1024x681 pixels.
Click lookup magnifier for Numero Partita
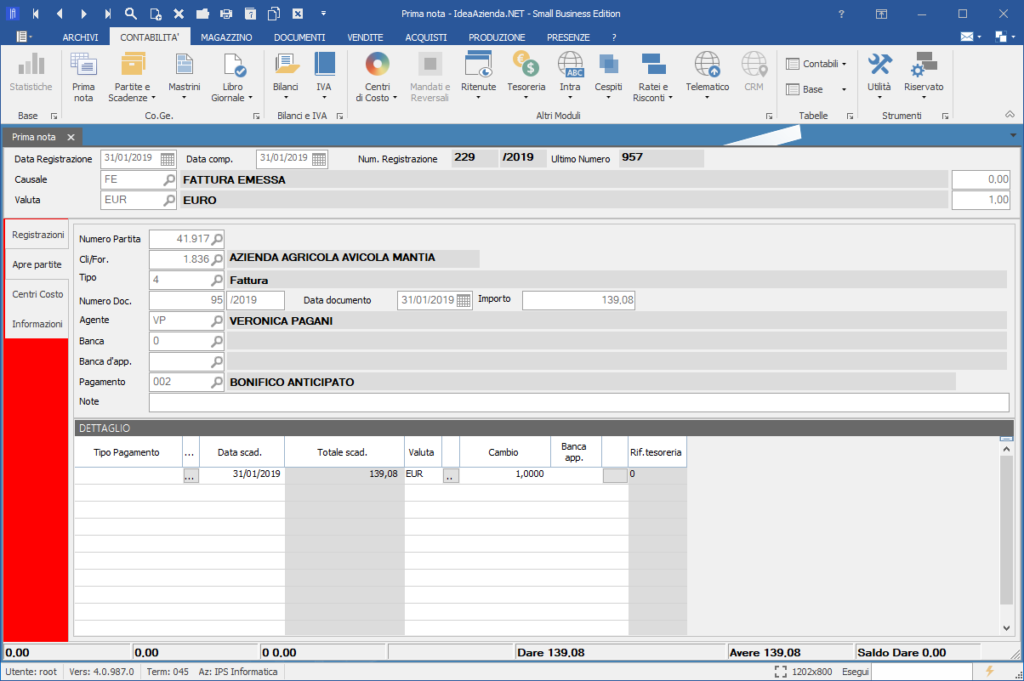click(217, 239)
